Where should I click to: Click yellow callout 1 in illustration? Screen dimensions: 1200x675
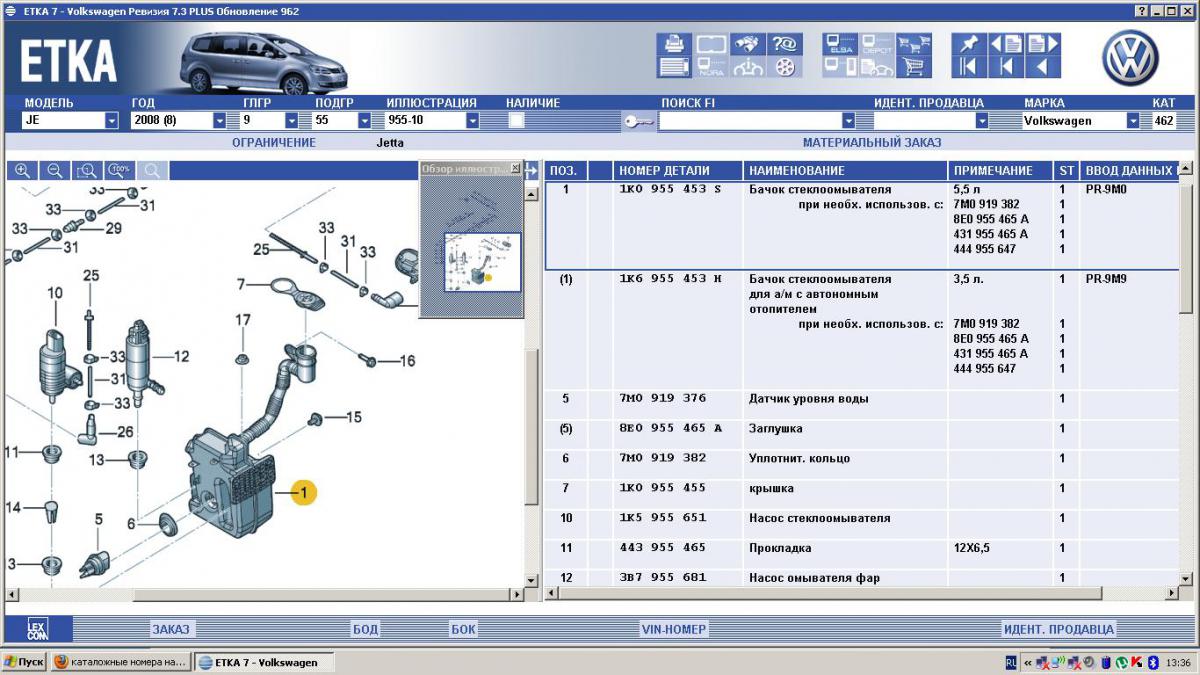pos(304,491)
